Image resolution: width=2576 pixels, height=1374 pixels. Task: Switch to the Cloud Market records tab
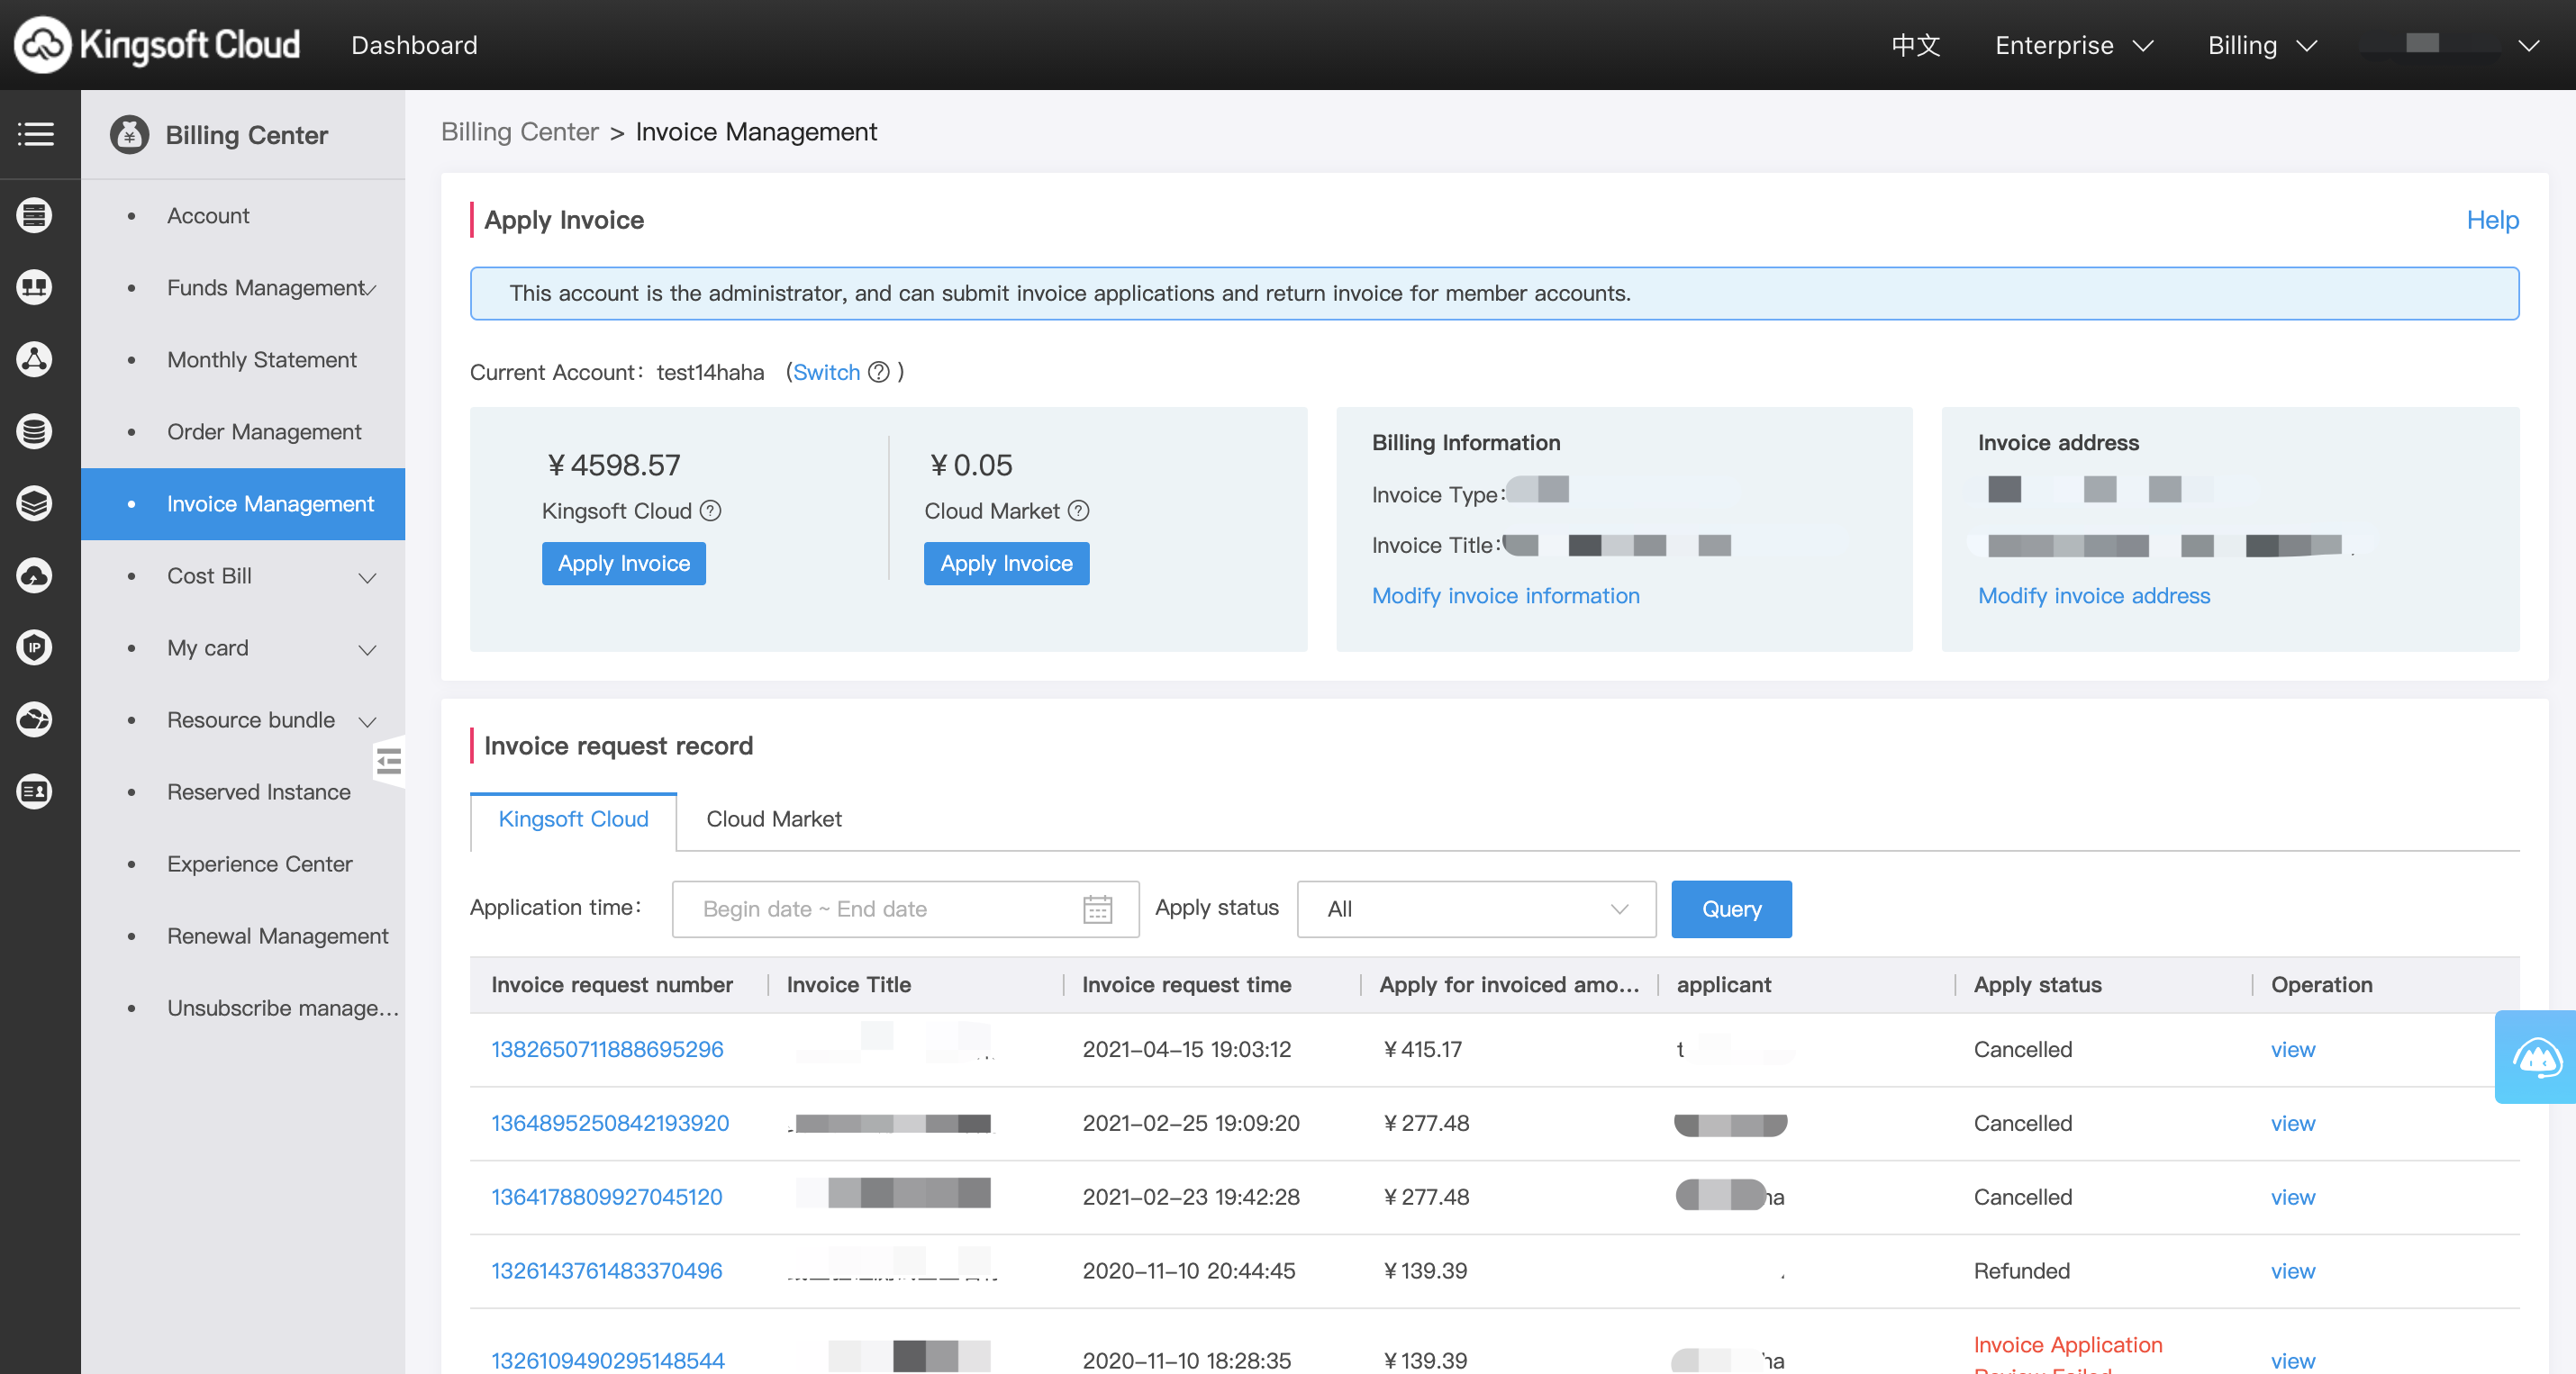click(x=774, y=819)
